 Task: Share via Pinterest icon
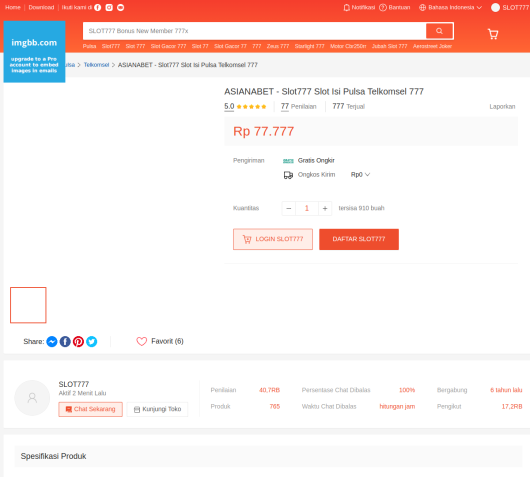point(78,341)
